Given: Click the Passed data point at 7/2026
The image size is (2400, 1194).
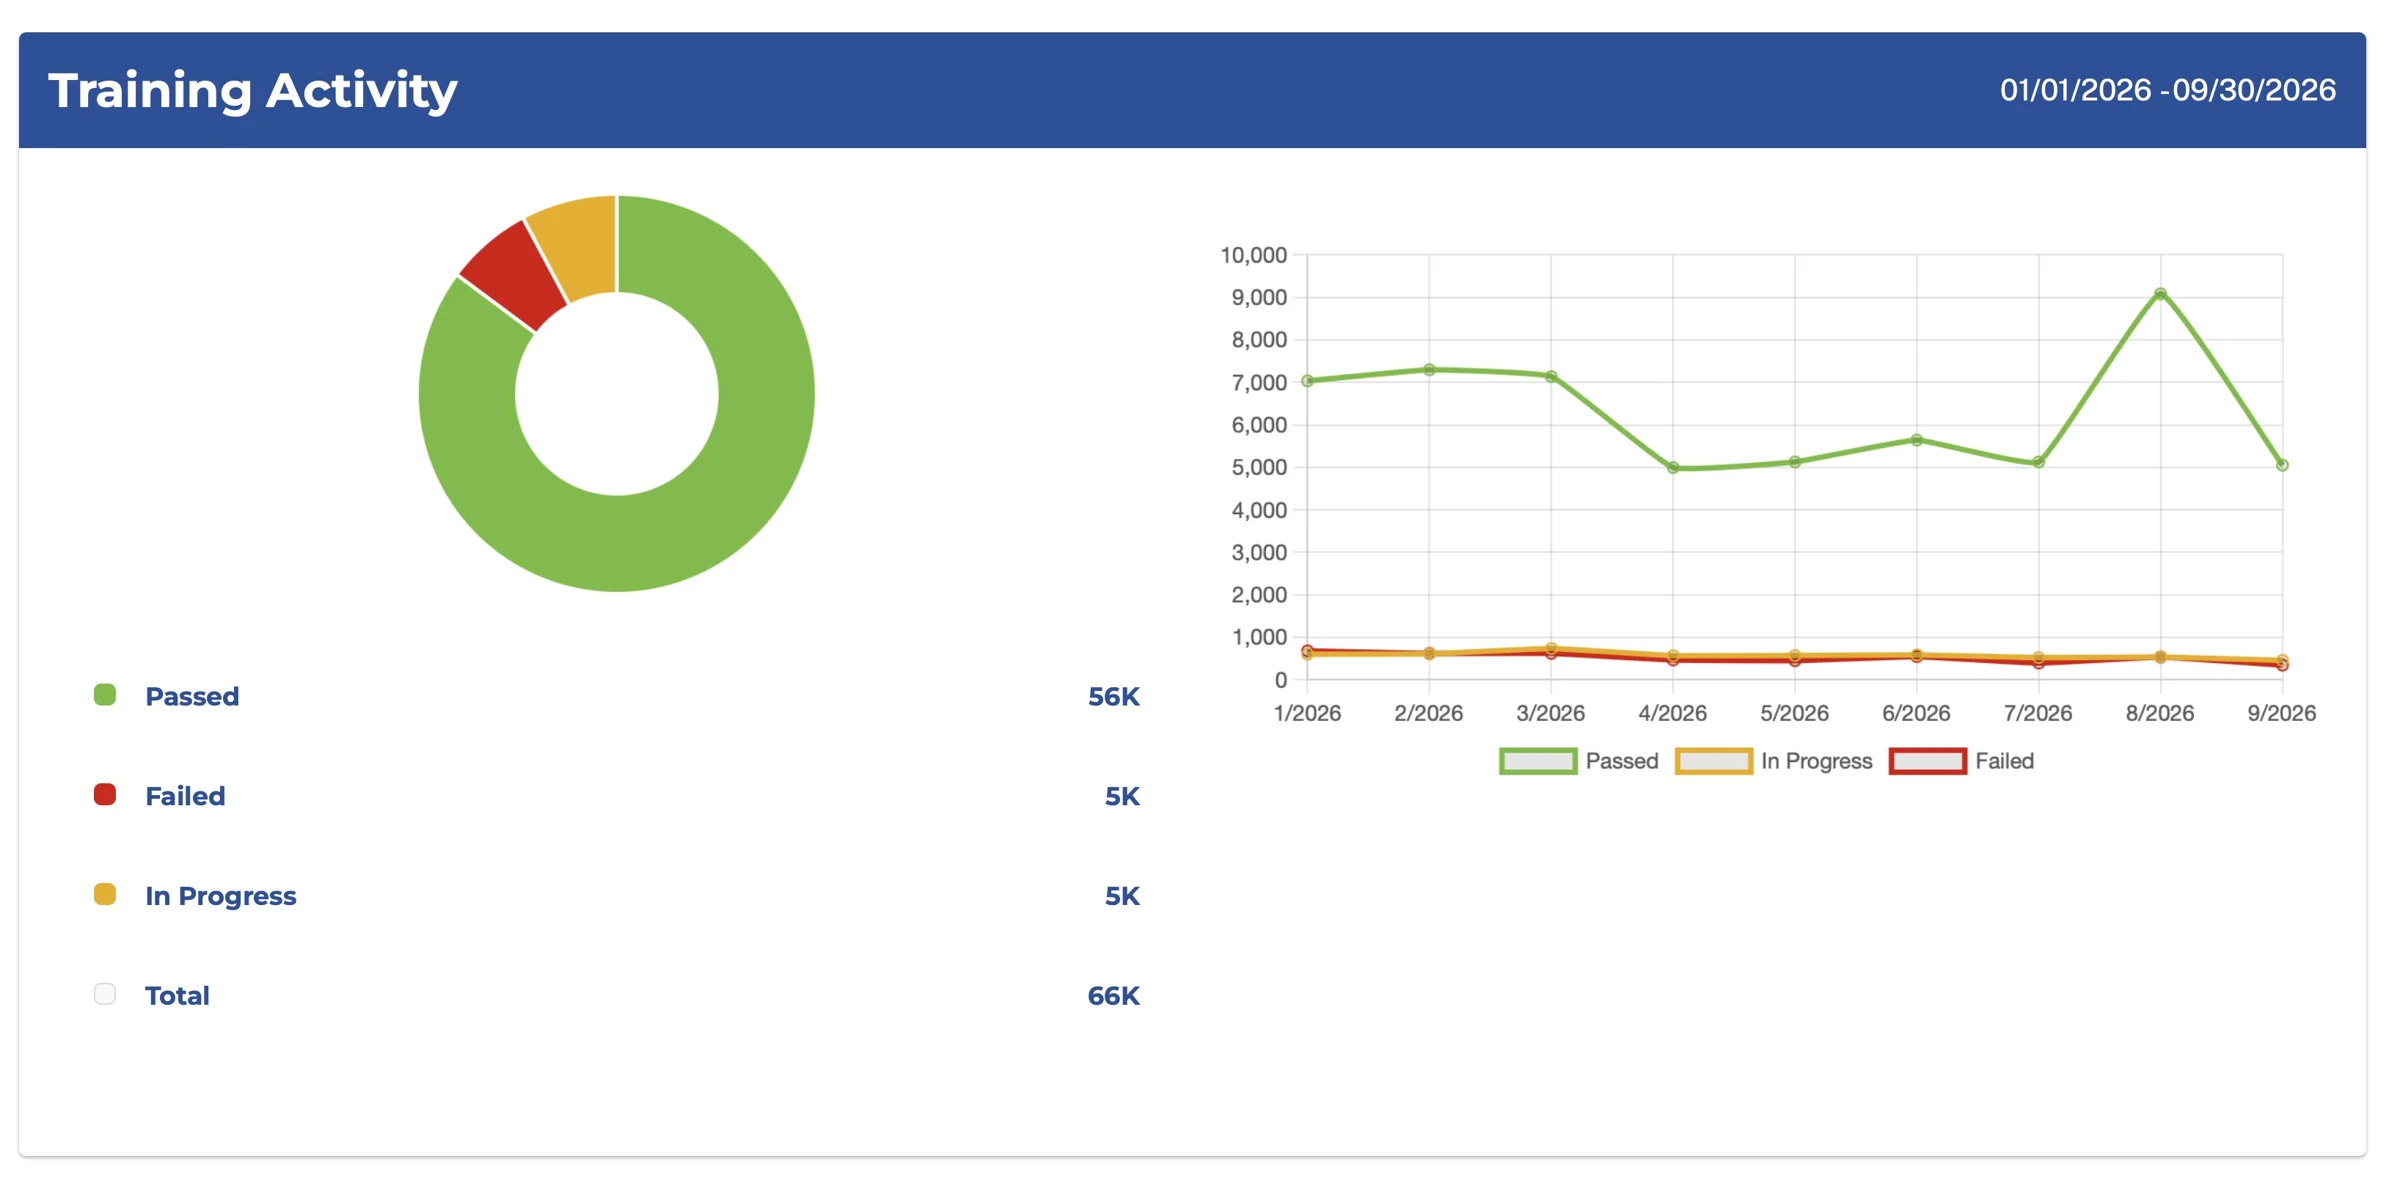Looking at the screenshot, I should (2039, 462).
